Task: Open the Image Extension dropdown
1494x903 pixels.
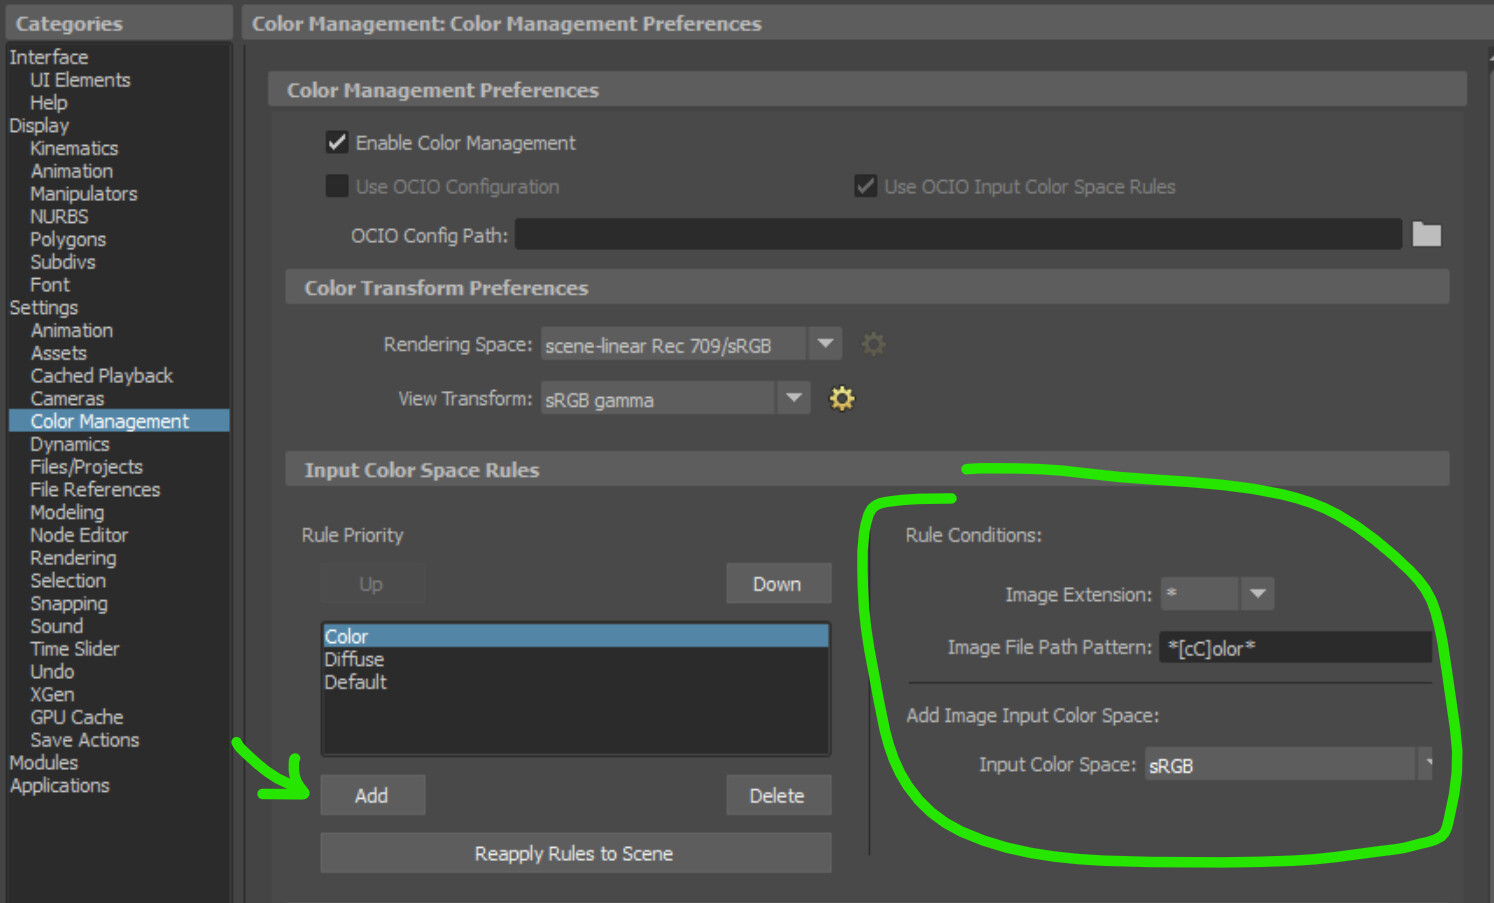Action: coord(1257,593)
